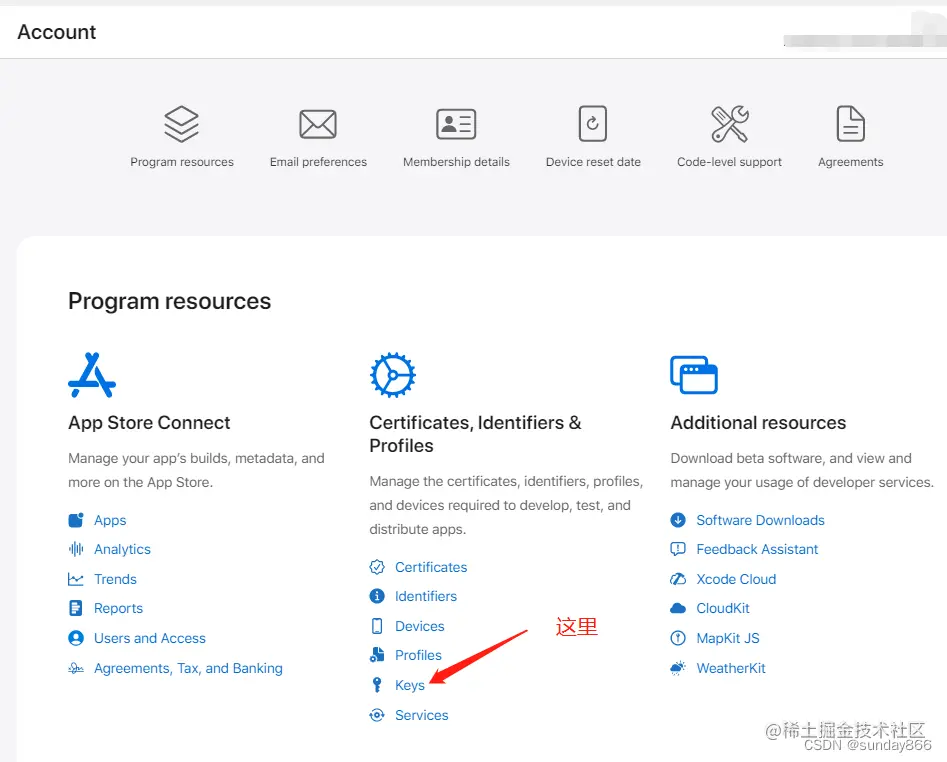This screenshot has height=762, width=947.
Task: Open the Software Downloads link
Action: tap(760, 520)
